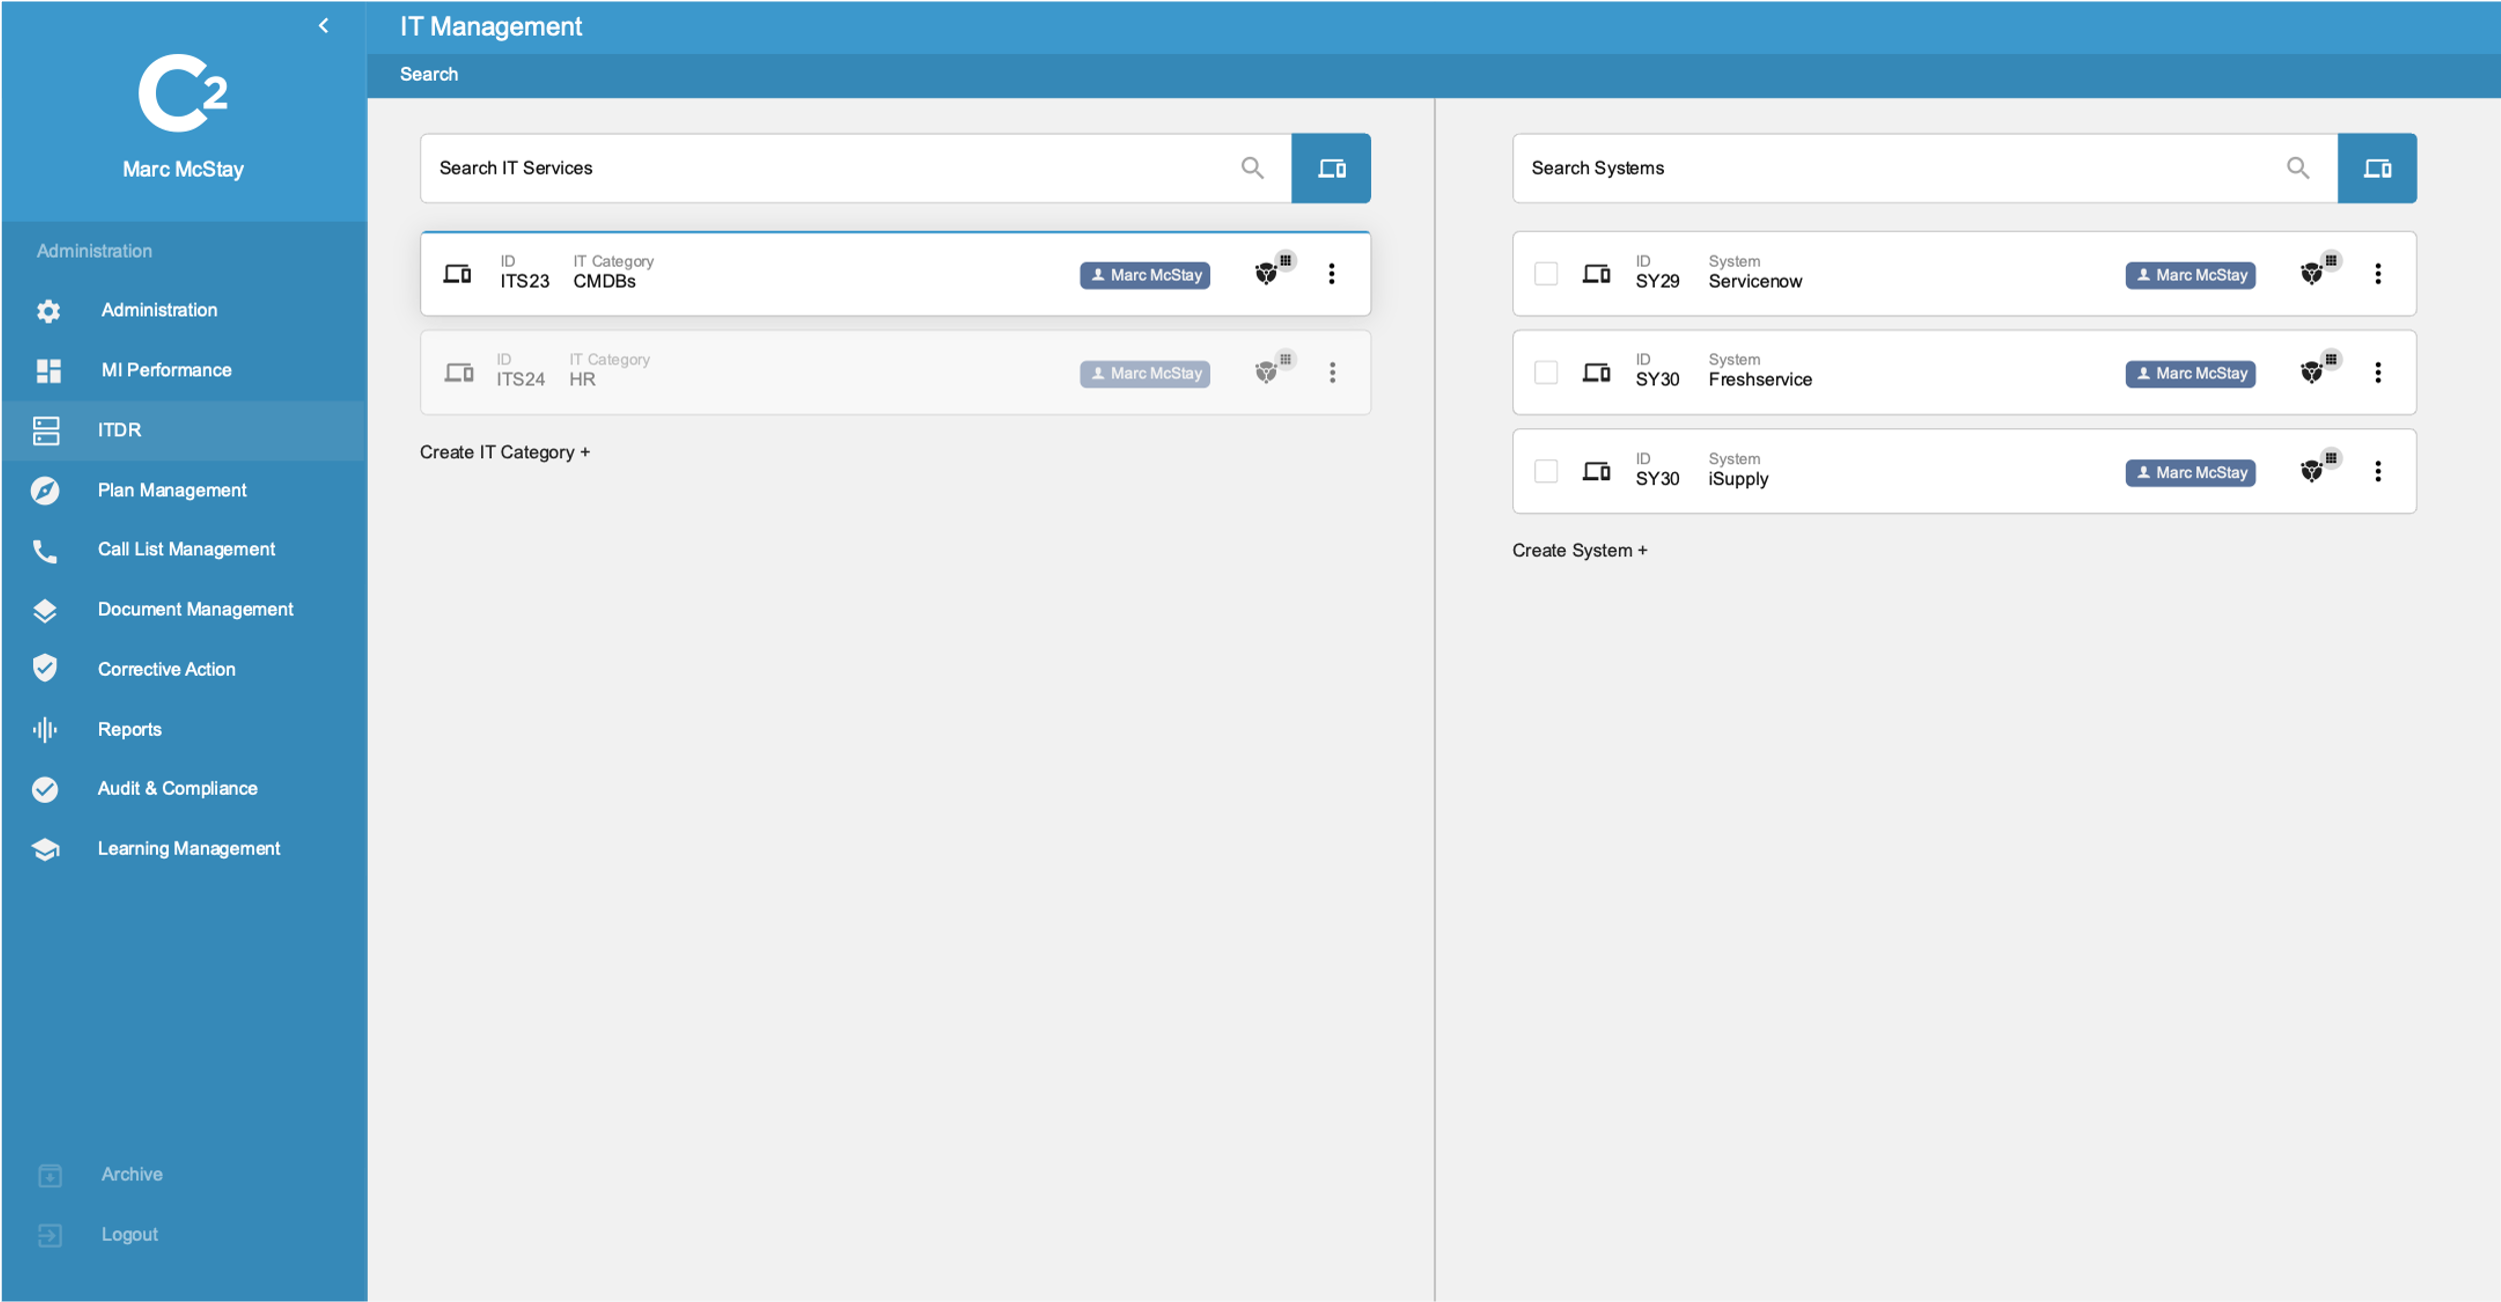Toggle checkbox for iSupply SY30
2501x1302 pixels.
1545,471
